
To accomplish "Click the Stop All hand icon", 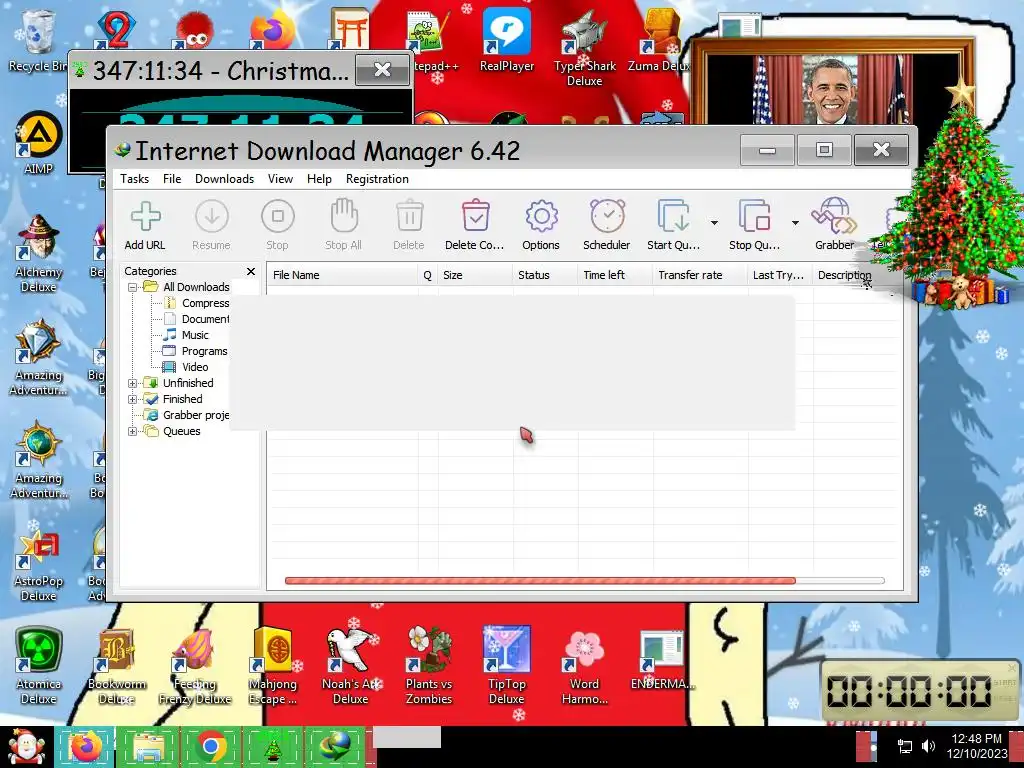I will pyautogui.click(x=344, y=216).
